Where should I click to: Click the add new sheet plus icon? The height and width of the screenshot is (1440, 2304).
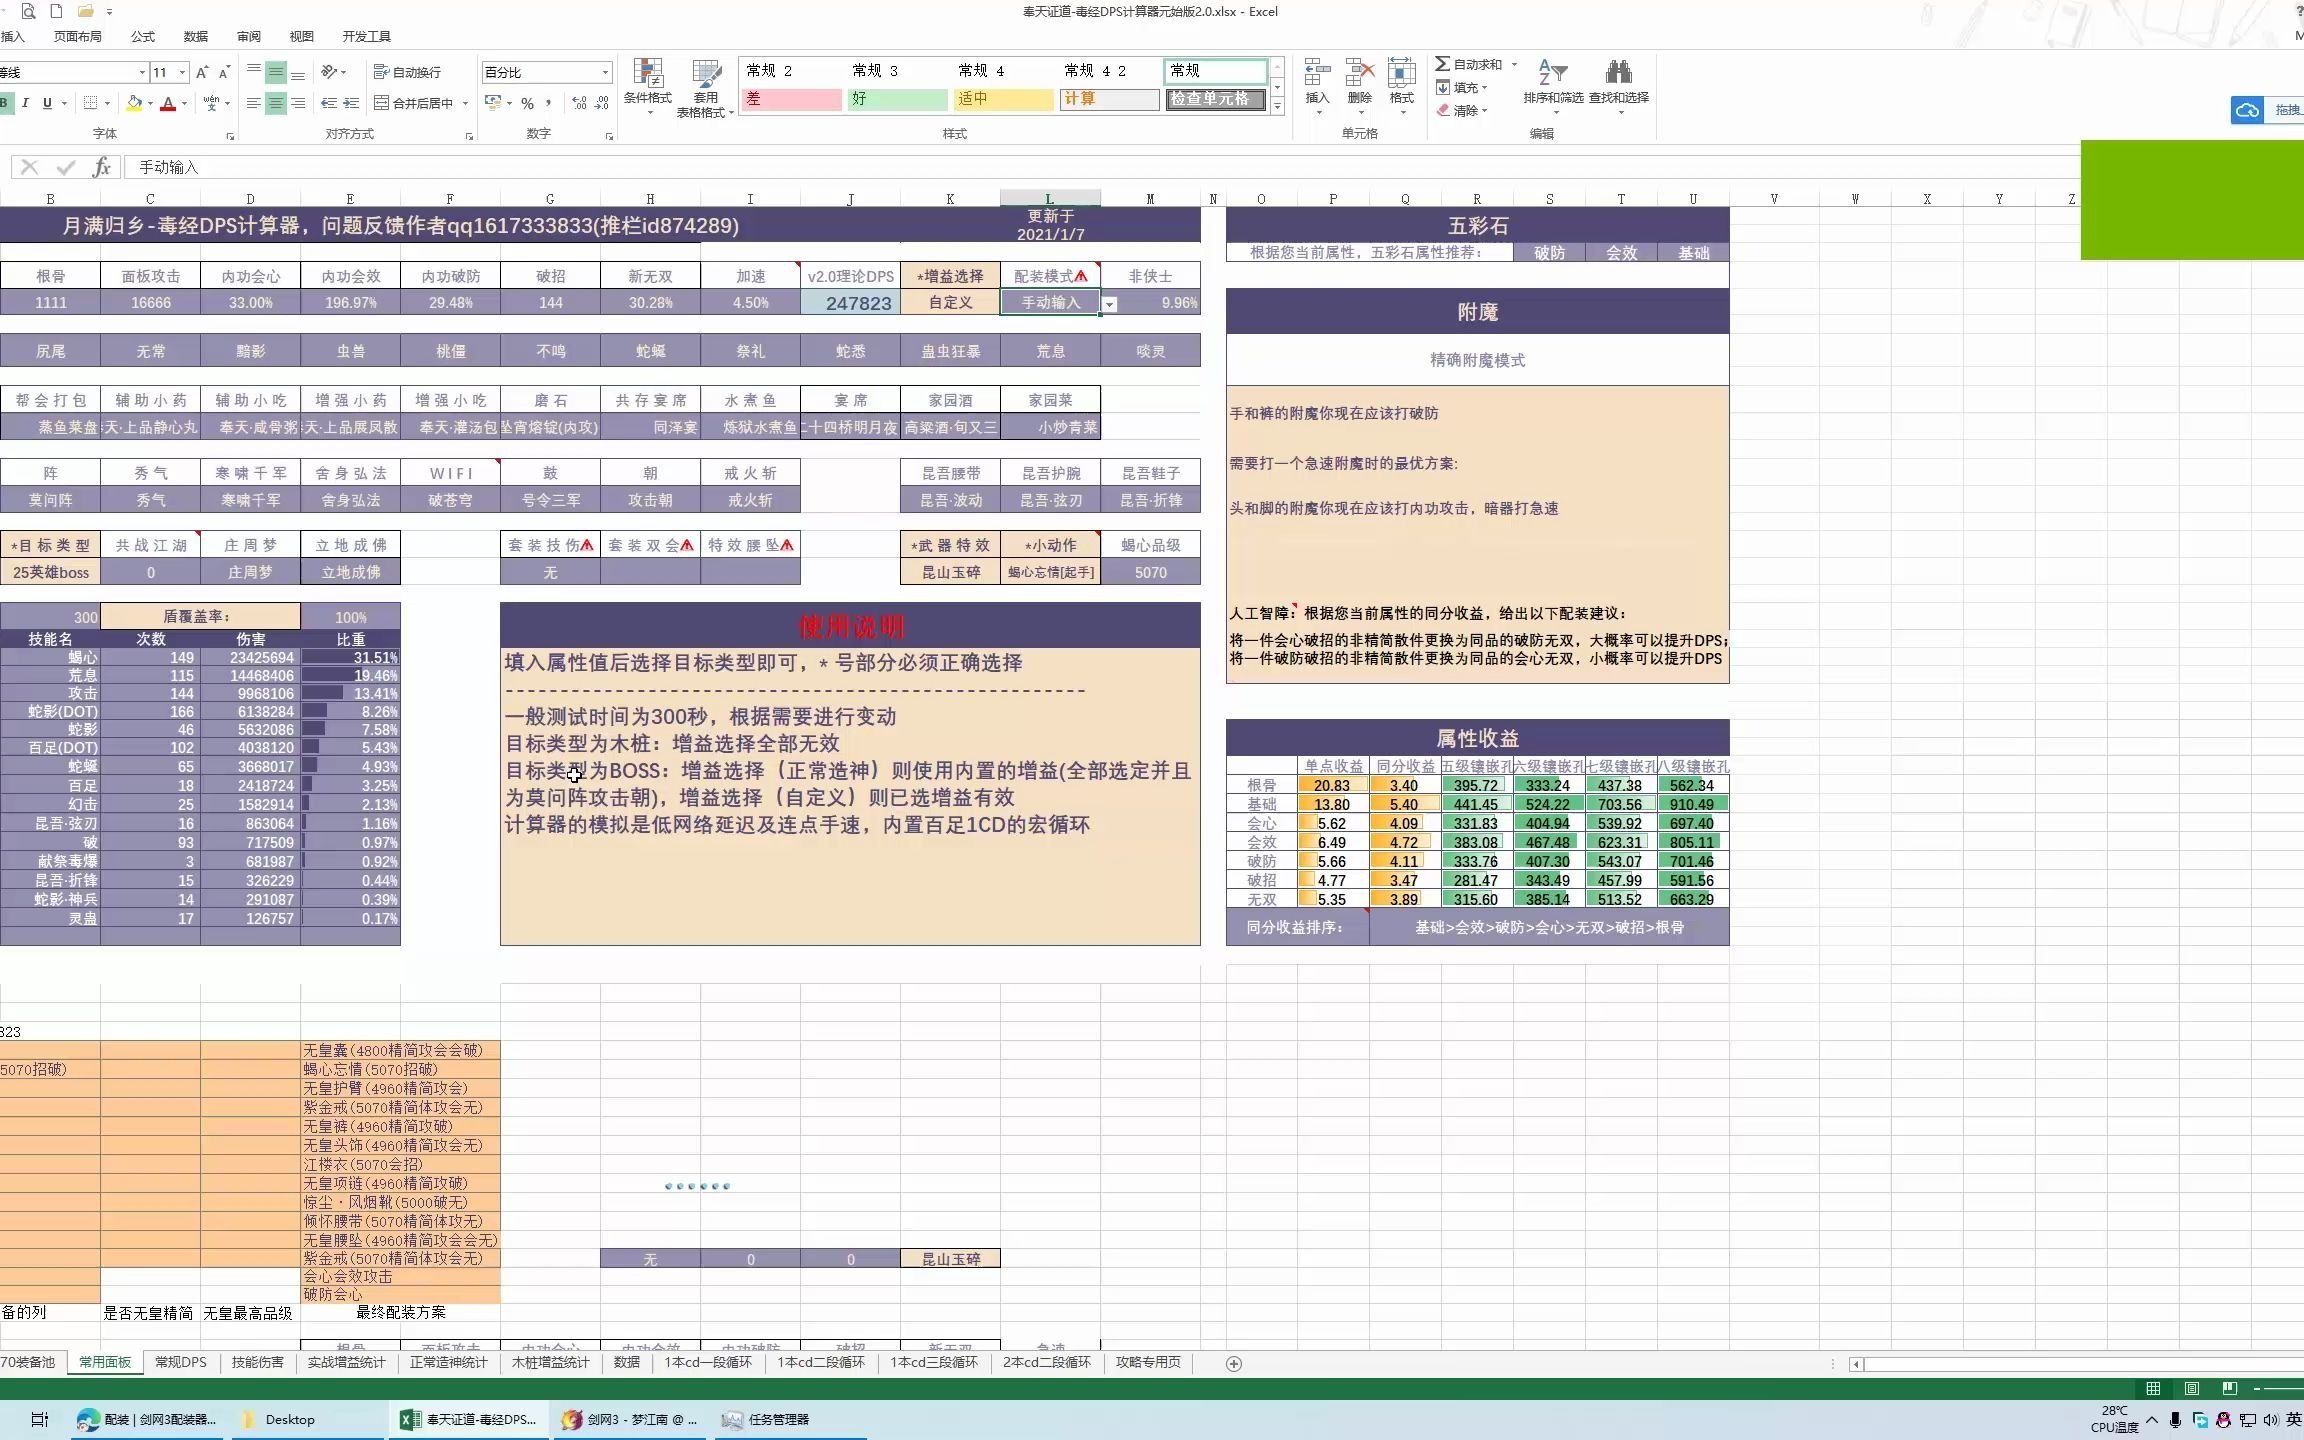(x=1233, y=1363)
